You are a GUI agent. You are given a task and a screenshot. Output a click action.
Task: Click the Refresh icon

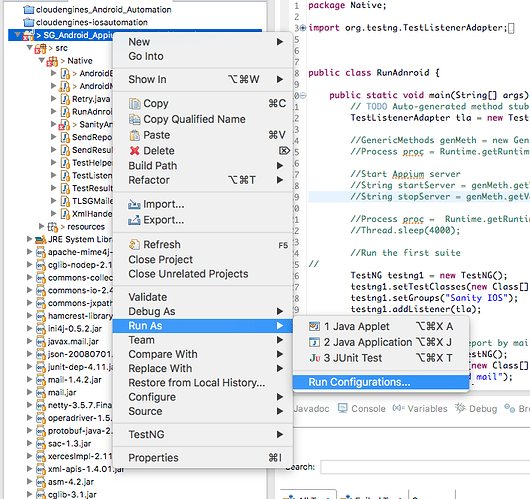click(135, 244)
